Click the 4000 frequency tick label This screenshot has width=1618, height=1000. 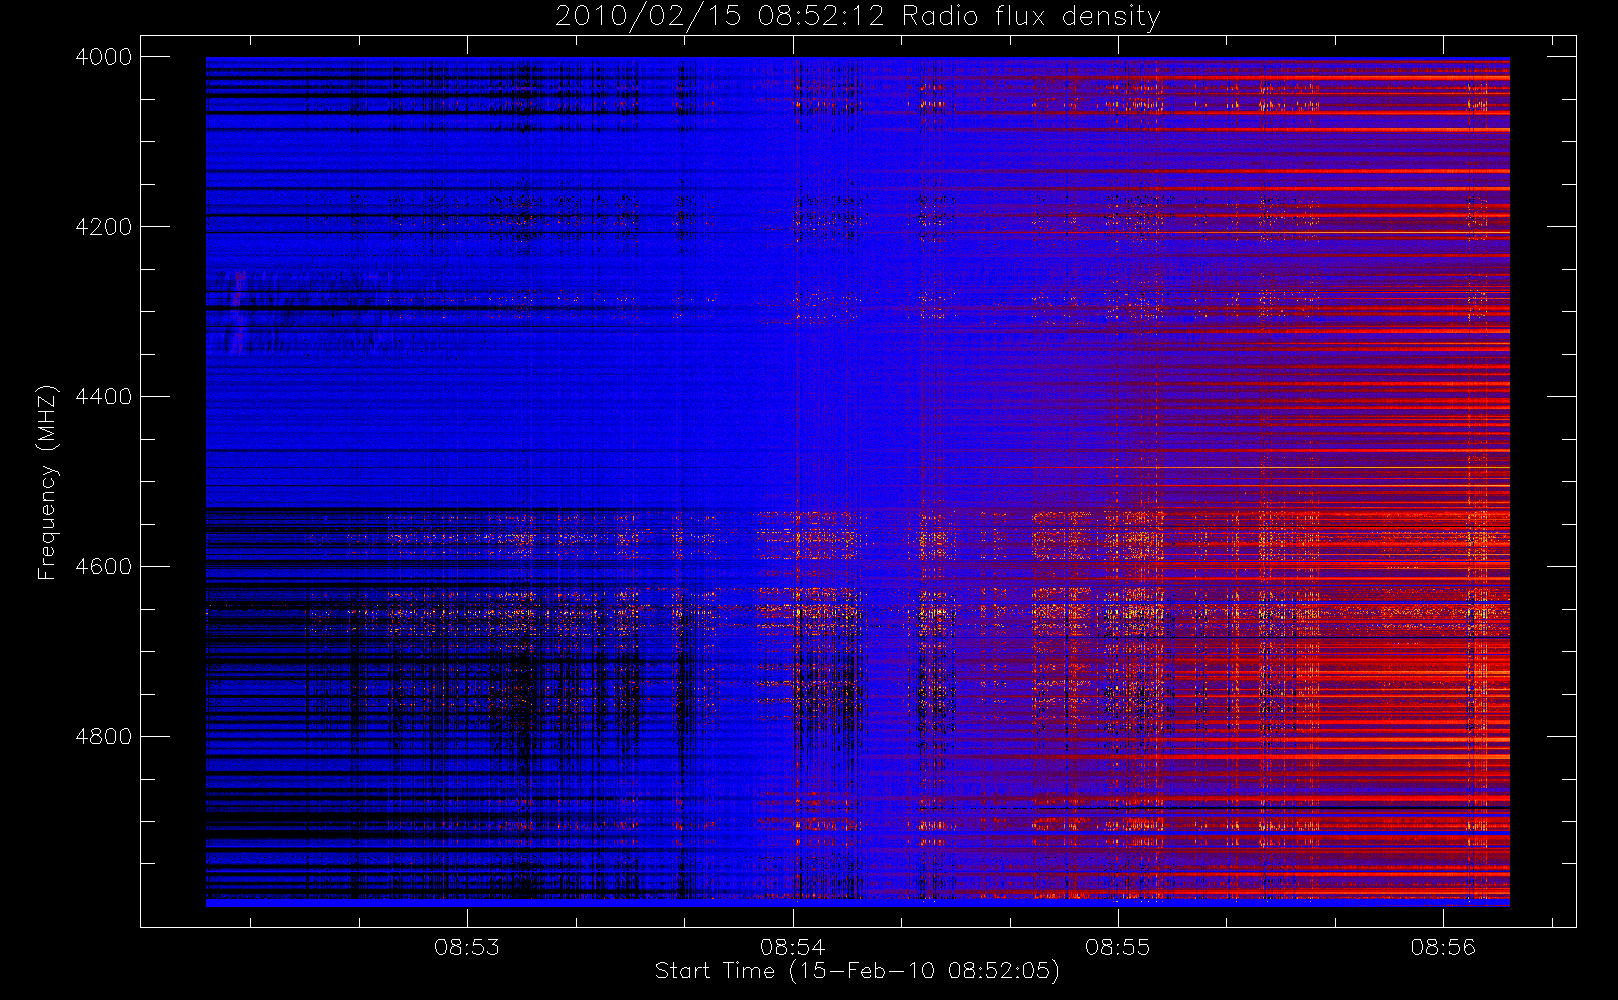point(104,57)
